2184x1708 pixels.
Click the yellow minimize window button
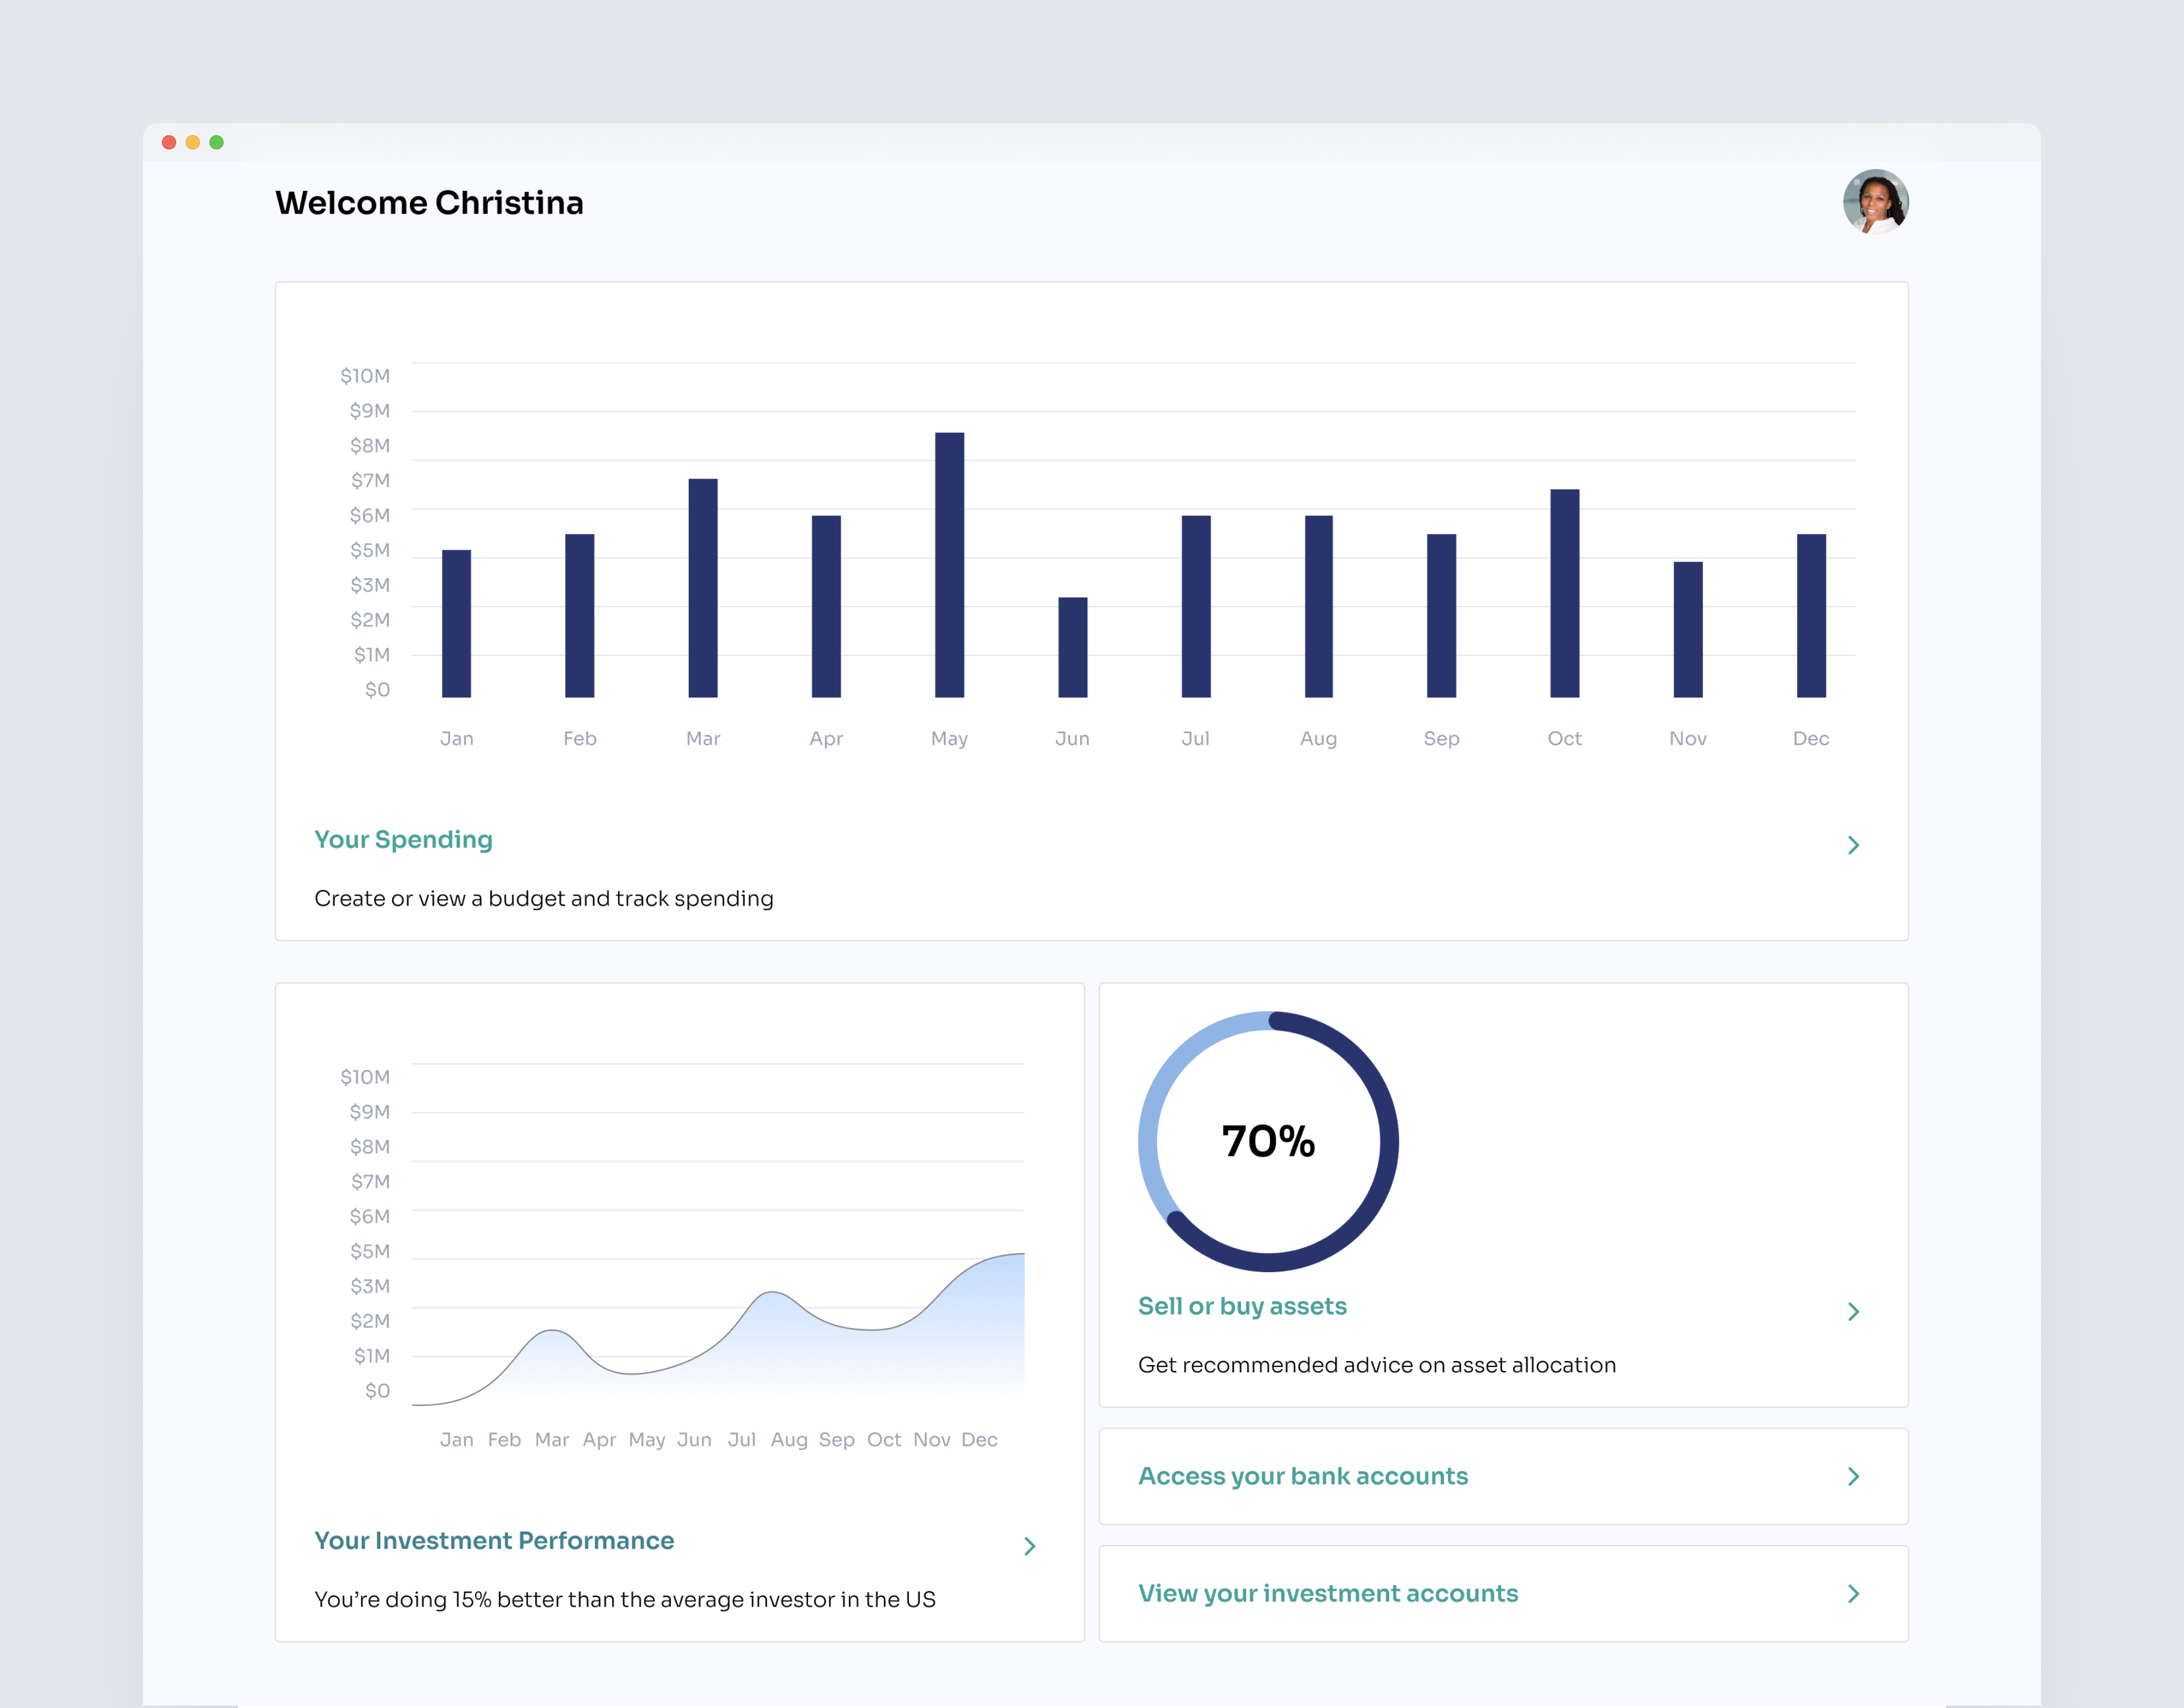(x=193, y=142)
